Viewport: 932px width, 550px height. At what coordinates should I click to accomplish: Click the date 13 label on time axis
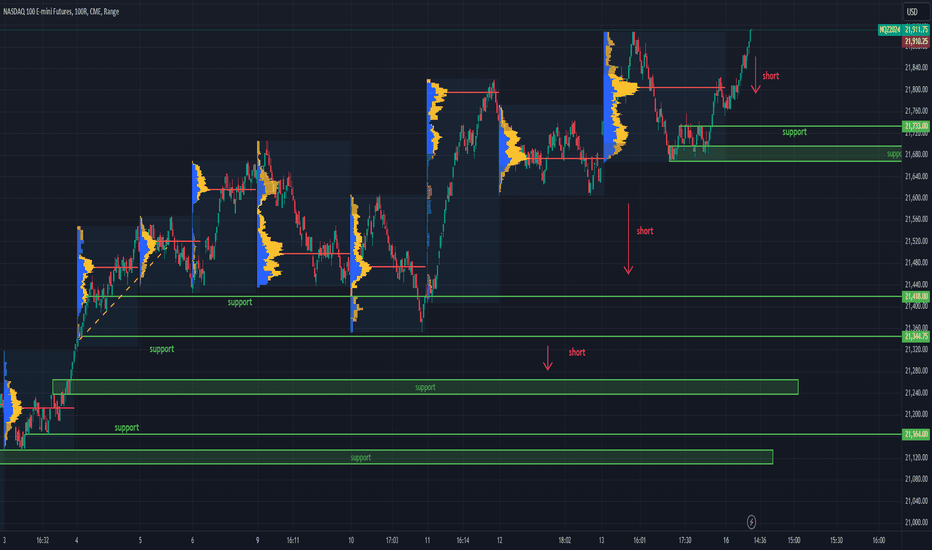point(601,540)
